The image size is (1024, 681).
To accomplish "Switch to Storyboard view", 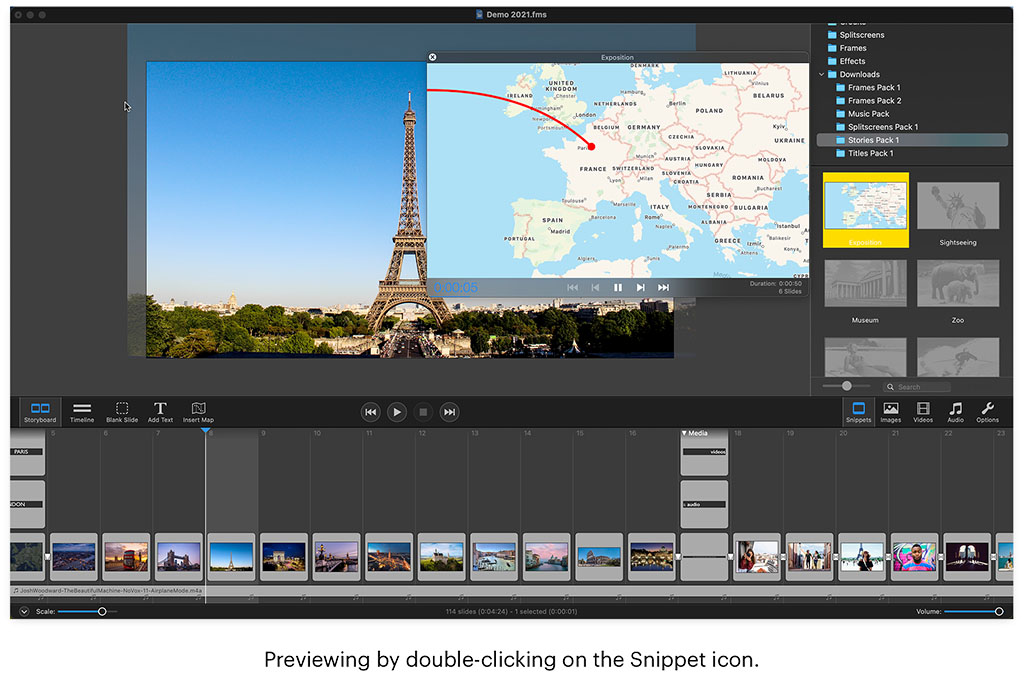I will click(x=40, y=412).
